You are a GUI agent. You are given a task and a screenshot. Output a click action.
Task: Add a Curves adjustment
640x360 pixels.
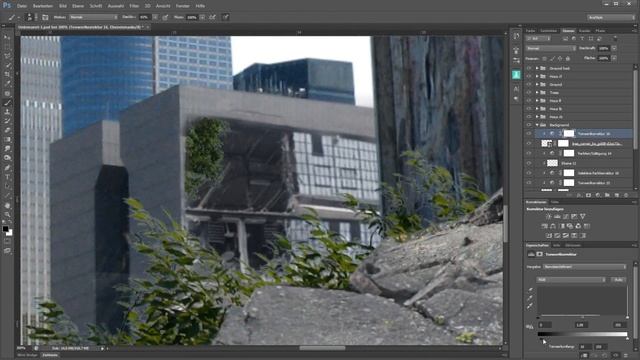click(x=566, y=216)
